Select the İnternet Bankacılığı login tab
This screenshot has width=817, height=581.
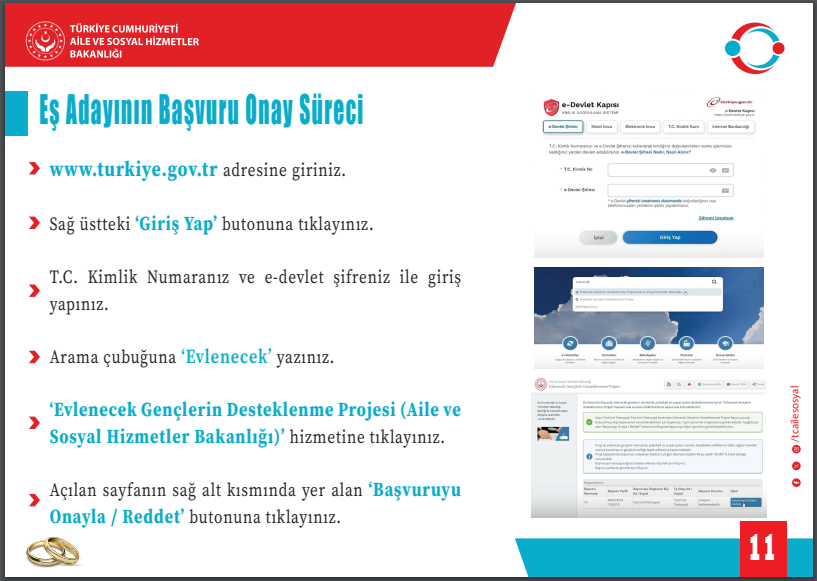[x=731, y=127]
